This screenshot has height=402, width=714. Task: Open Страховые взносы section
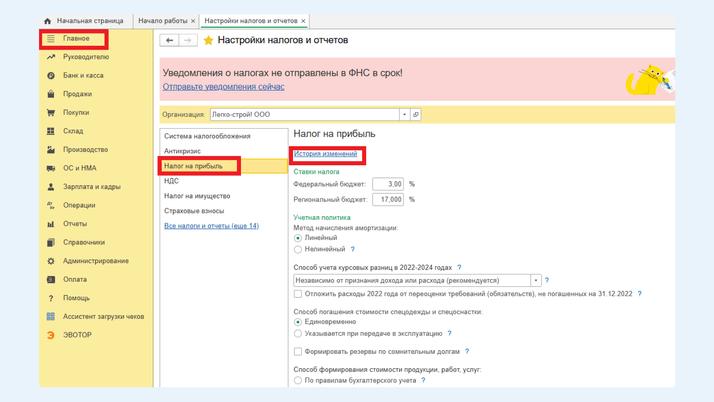click(x=194, y=211)
